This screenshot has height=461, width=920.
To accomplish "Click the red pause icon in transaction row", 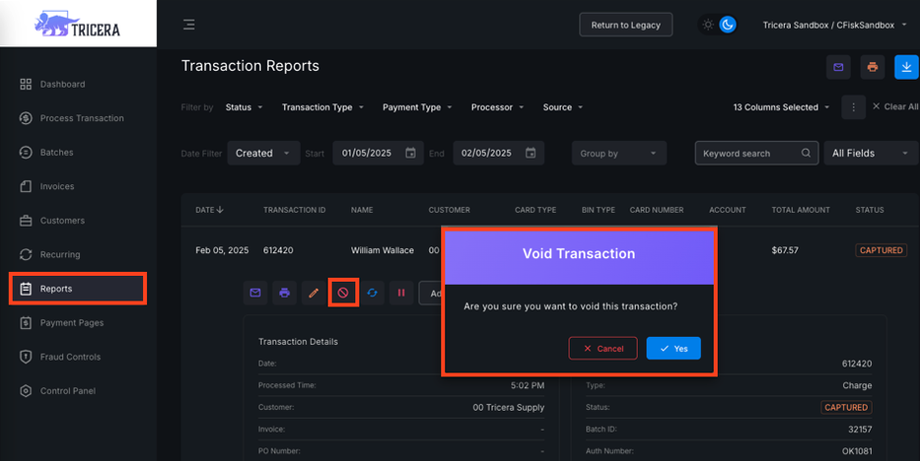I will point(401,293).
